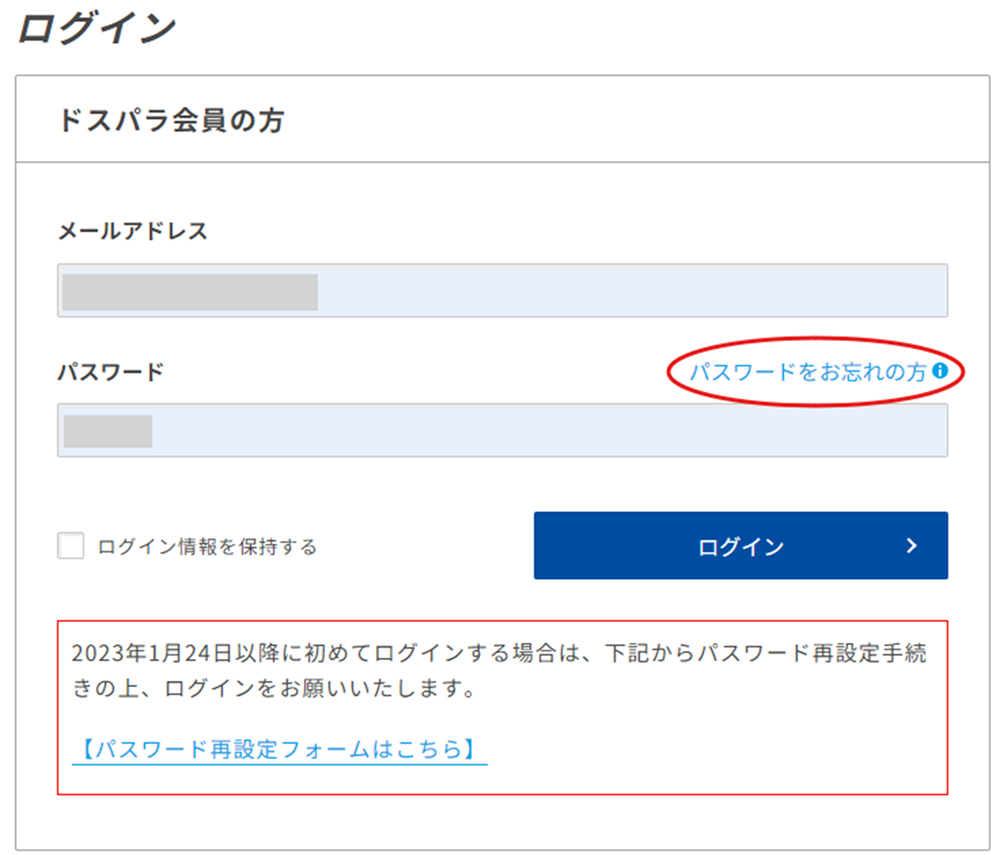Open the パスワードをお忘れの方 link
Viewport: 1000px width, 855px height.
(807, 372)
